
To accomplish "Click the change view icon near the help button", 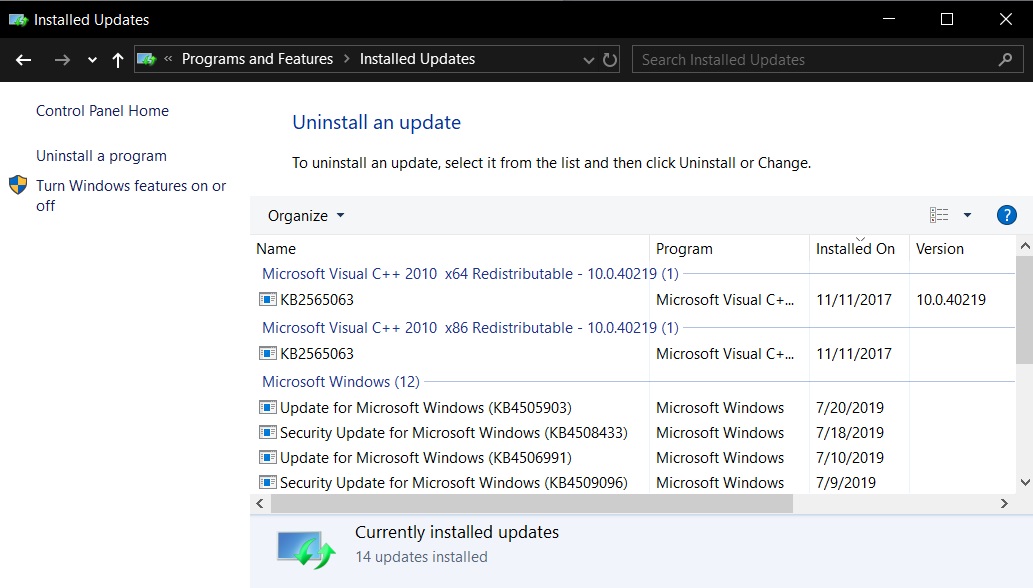I will (x=938, y=214).
